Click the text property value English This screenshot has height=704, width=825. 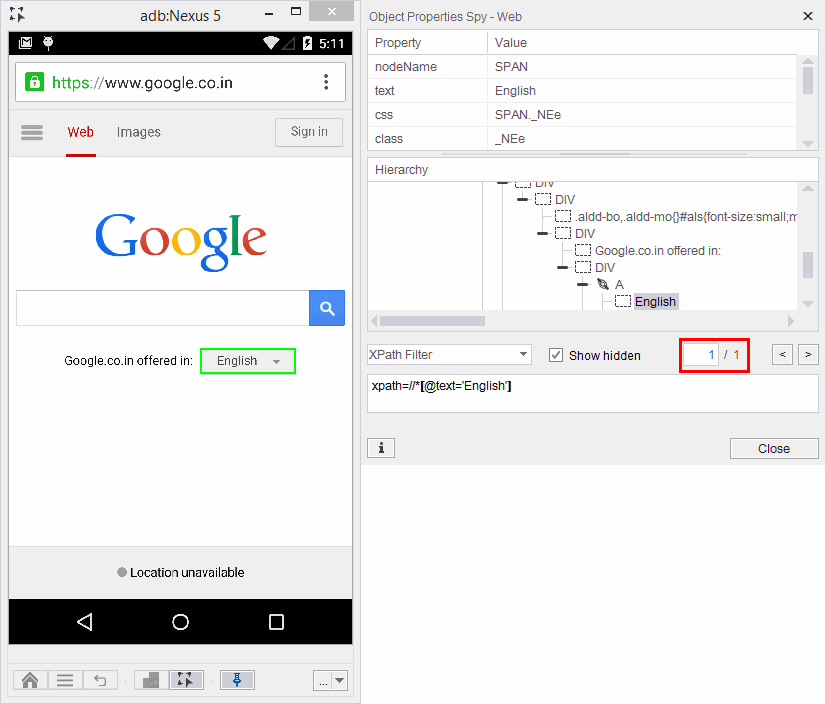coord(515,90)
